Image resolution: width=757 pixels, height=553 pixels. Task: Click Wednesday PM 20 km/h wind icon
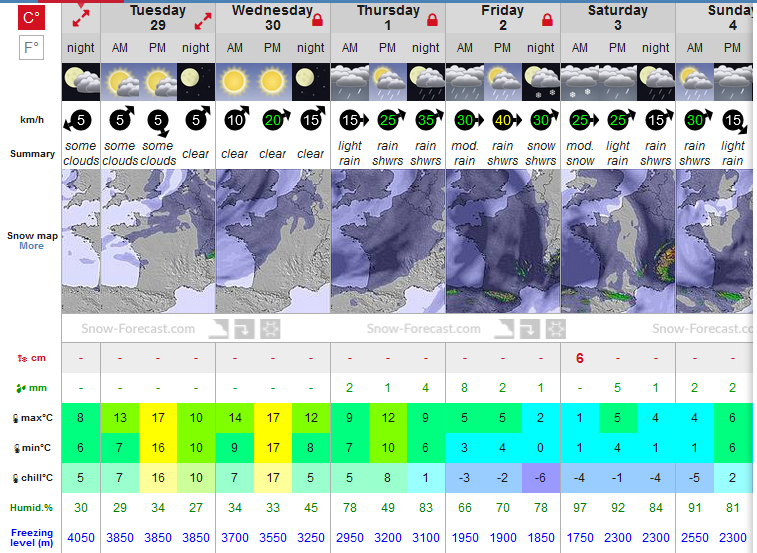tap(276, 119)
